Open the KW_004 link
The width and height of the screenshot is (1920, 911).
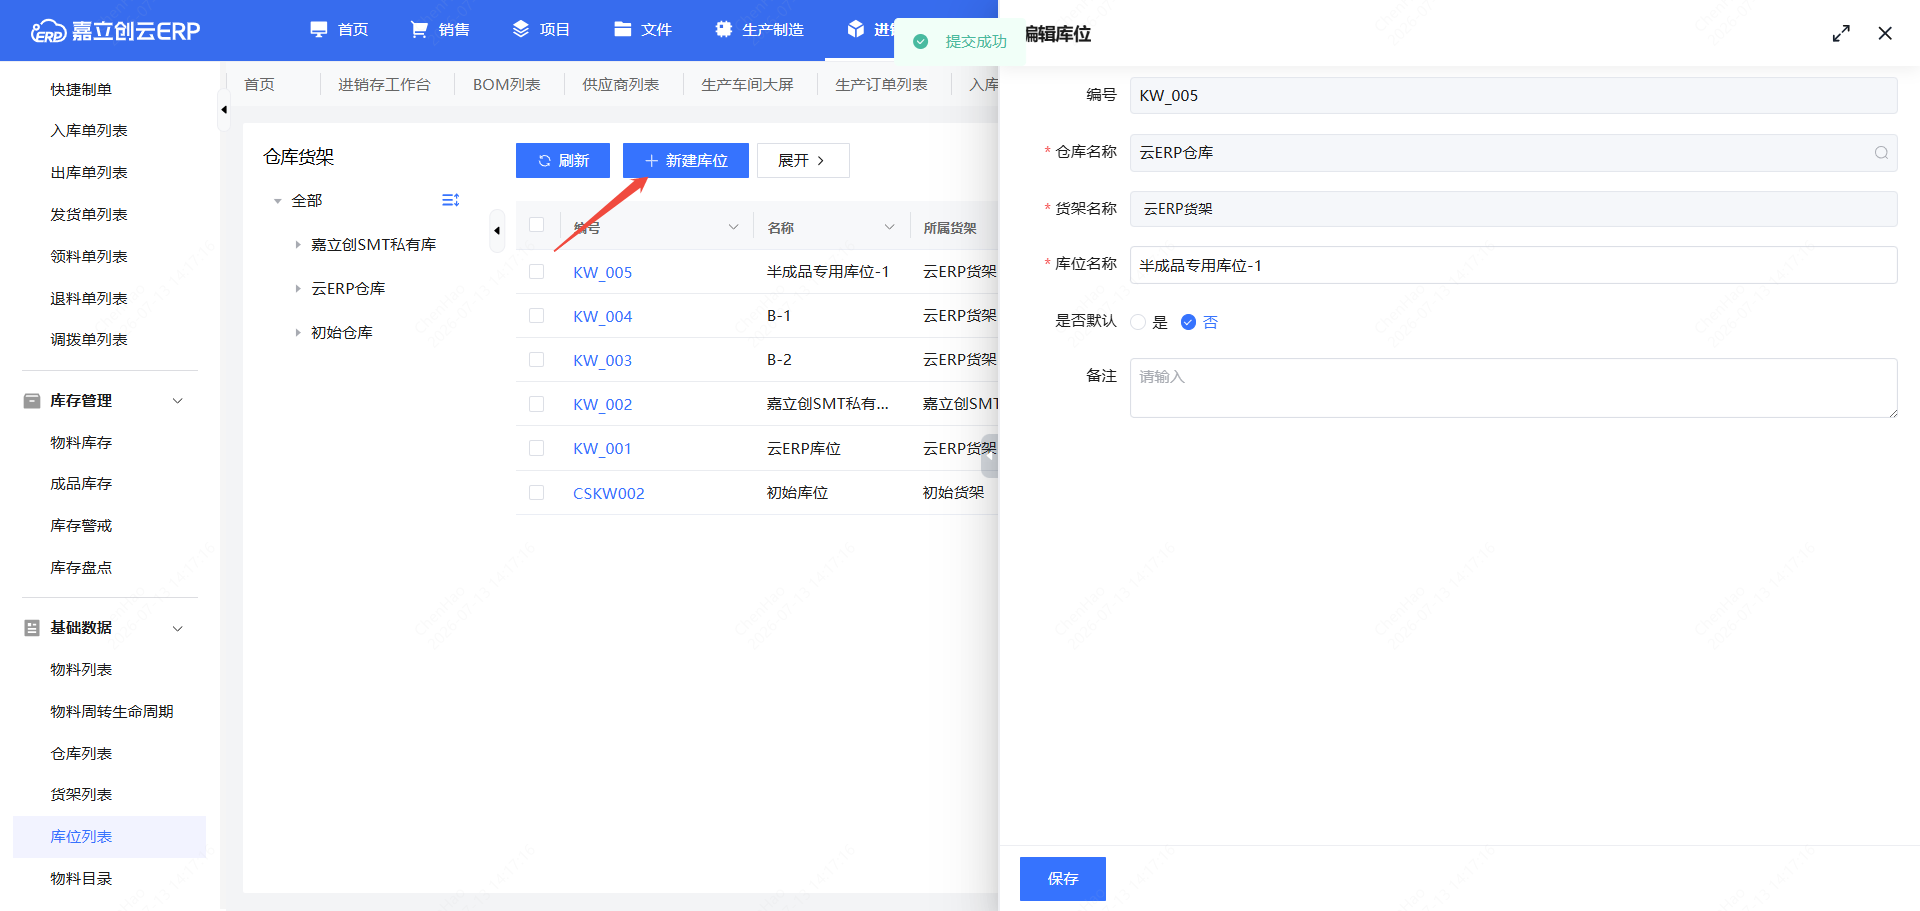pyautogui.click(x=602, y=317)
